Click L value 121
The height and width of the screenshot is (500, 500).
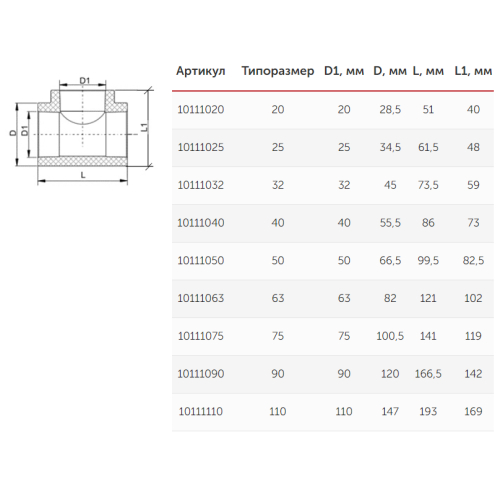[428, 298]
